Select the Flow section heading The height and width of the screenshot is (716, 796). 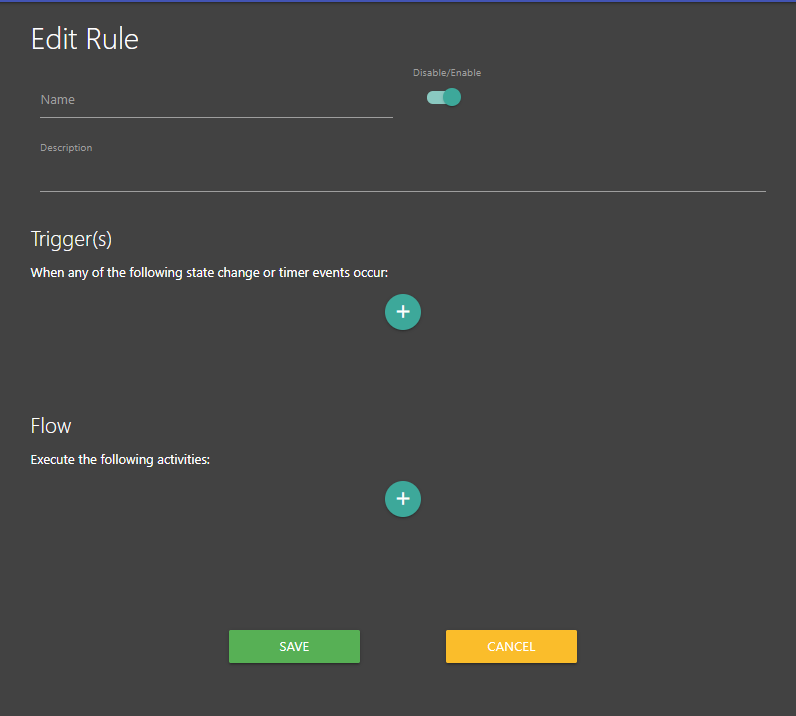[x=51, y=426]
